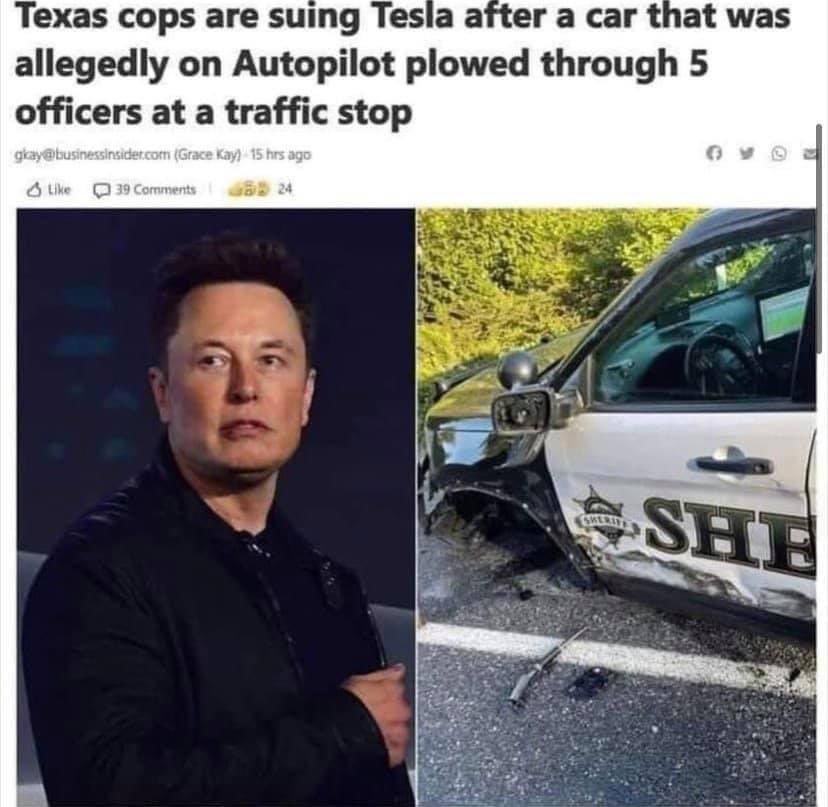Click the word Autopilot in headline
This screenshot has height=807, width=828.
tap(314, 64)
